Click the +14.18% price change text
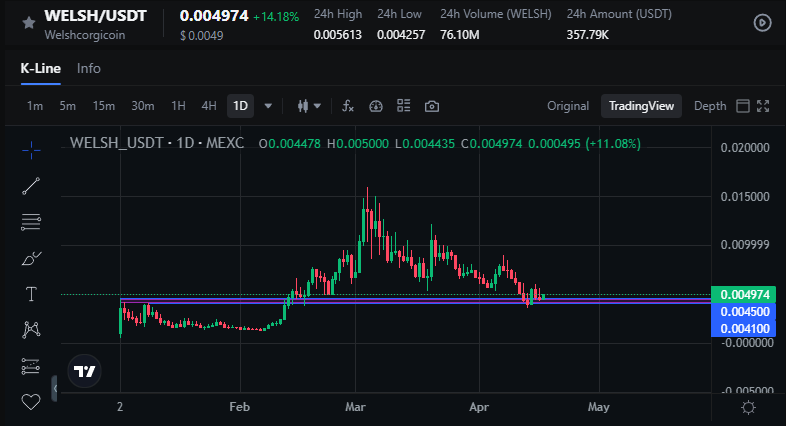 [276, 17]
